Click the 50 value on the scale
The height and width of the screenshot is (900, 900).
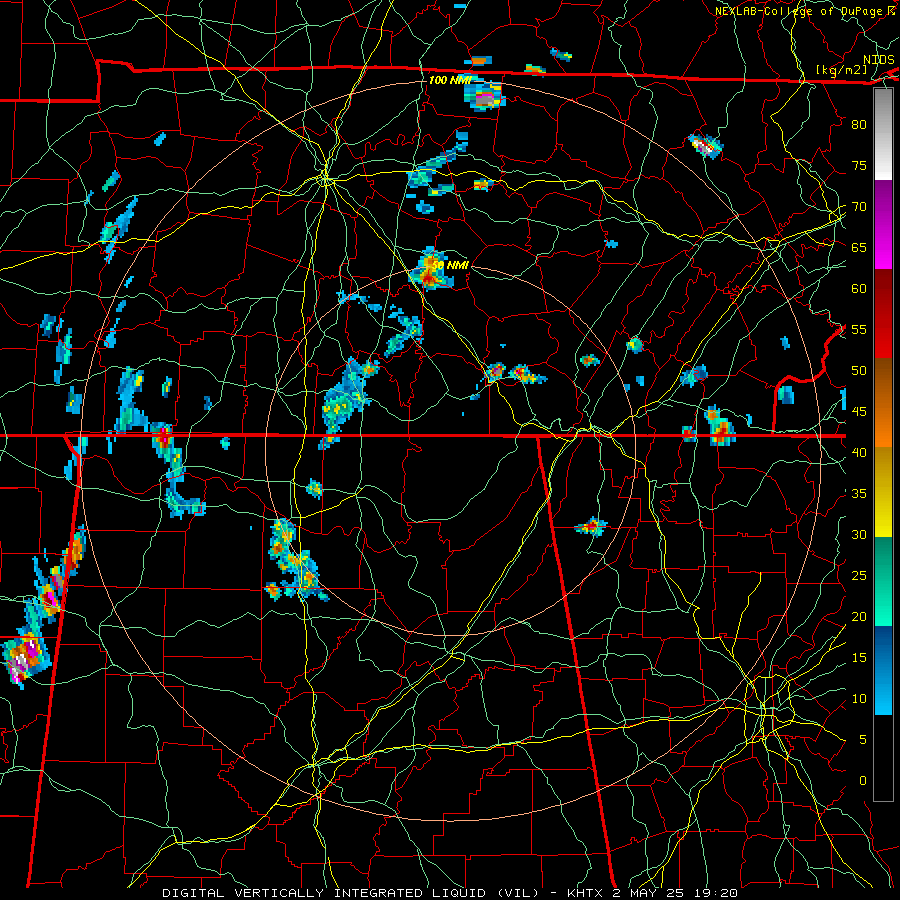(859, 370)
